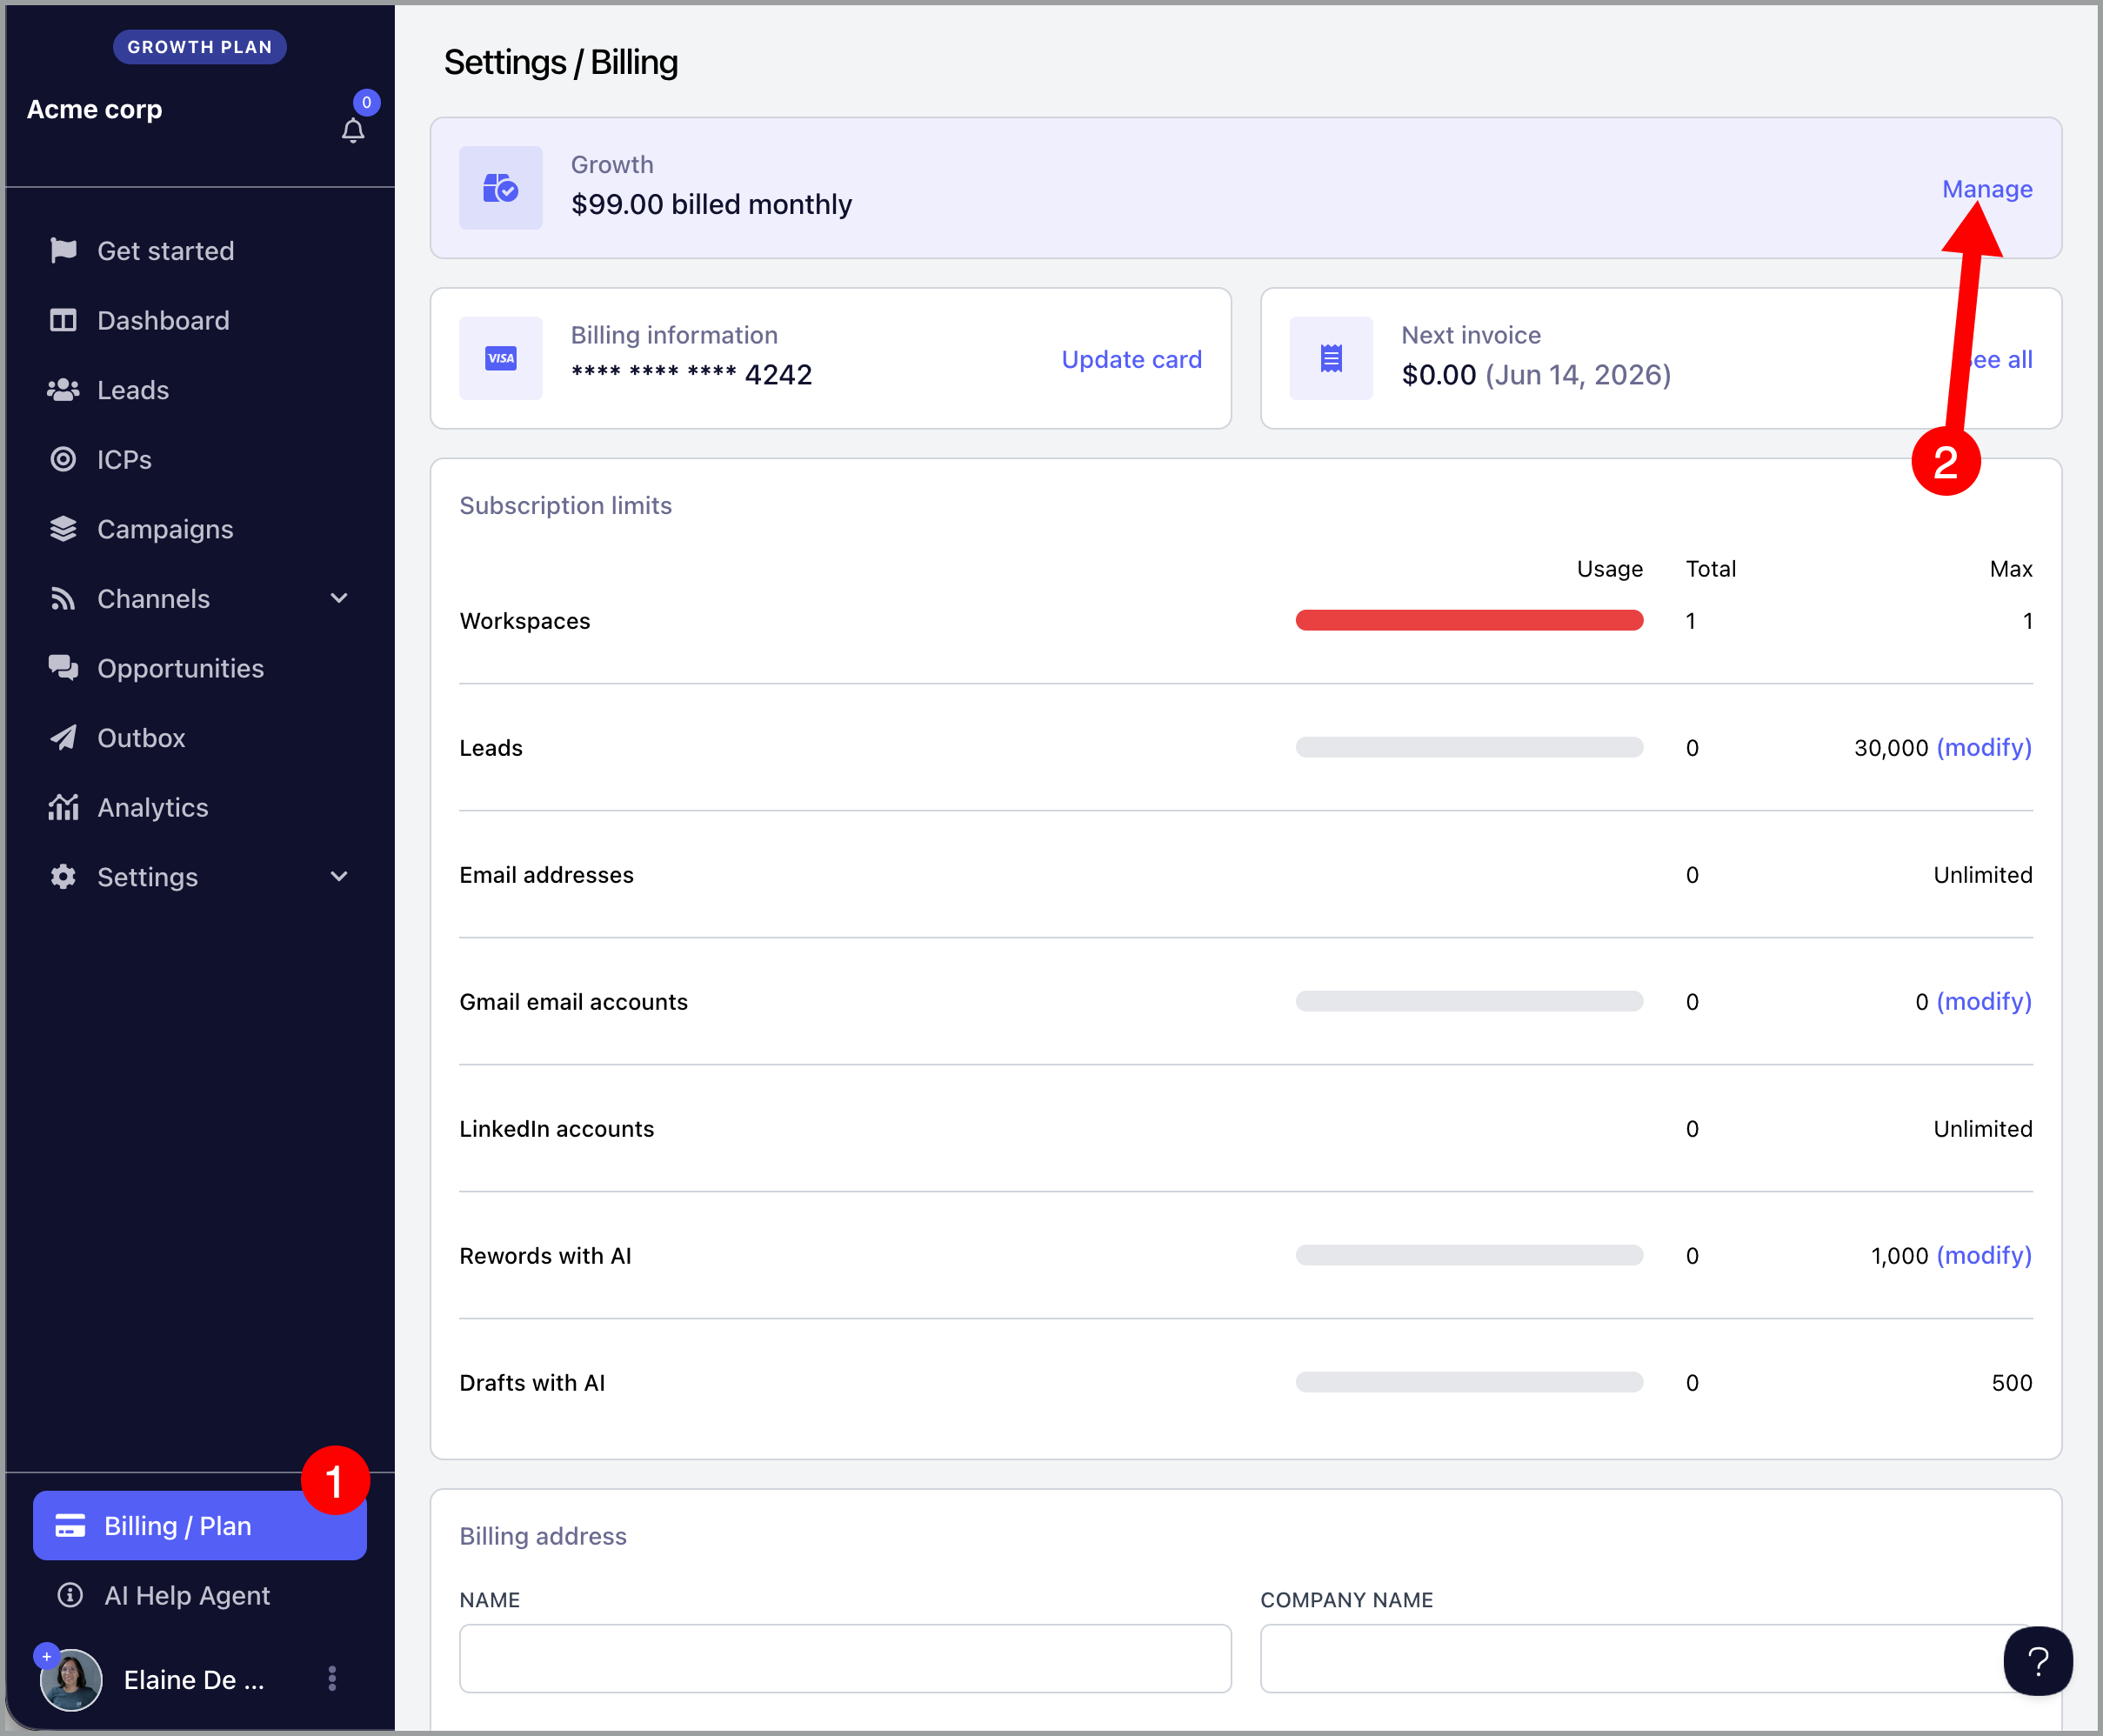
Task: Click the Acme corp workspace name
Action: [94, 109]
